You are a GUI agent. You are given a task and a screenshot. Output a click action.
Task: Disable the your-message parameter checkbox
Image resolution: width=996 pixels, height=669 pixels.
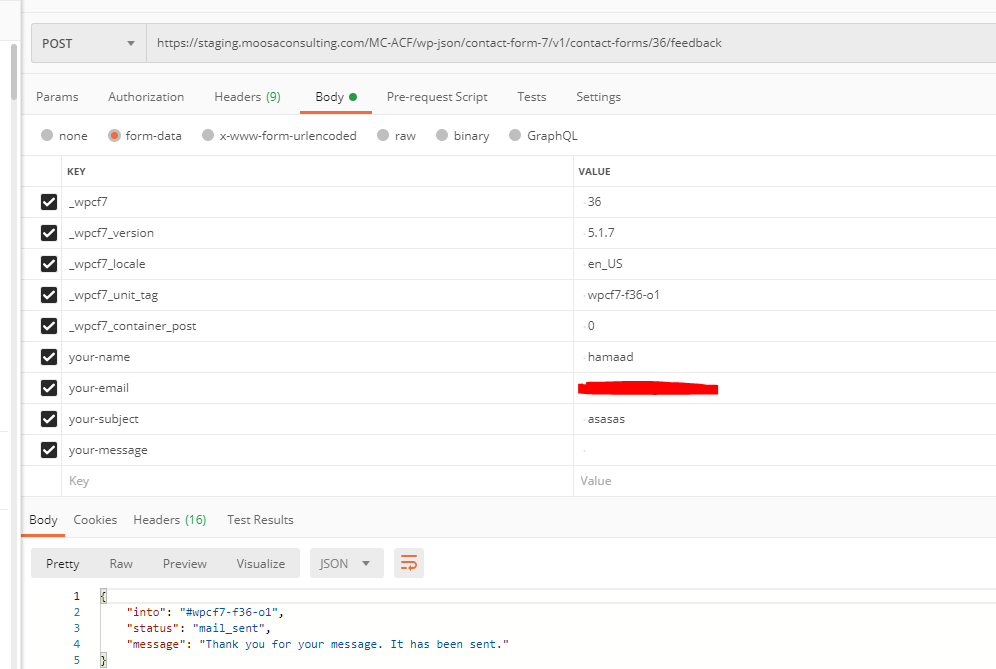coord(48,450)
